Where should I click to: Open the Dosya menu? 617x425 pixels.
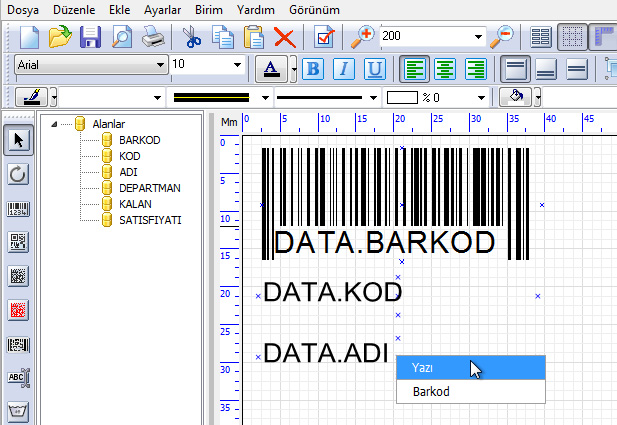coord(23,10)
